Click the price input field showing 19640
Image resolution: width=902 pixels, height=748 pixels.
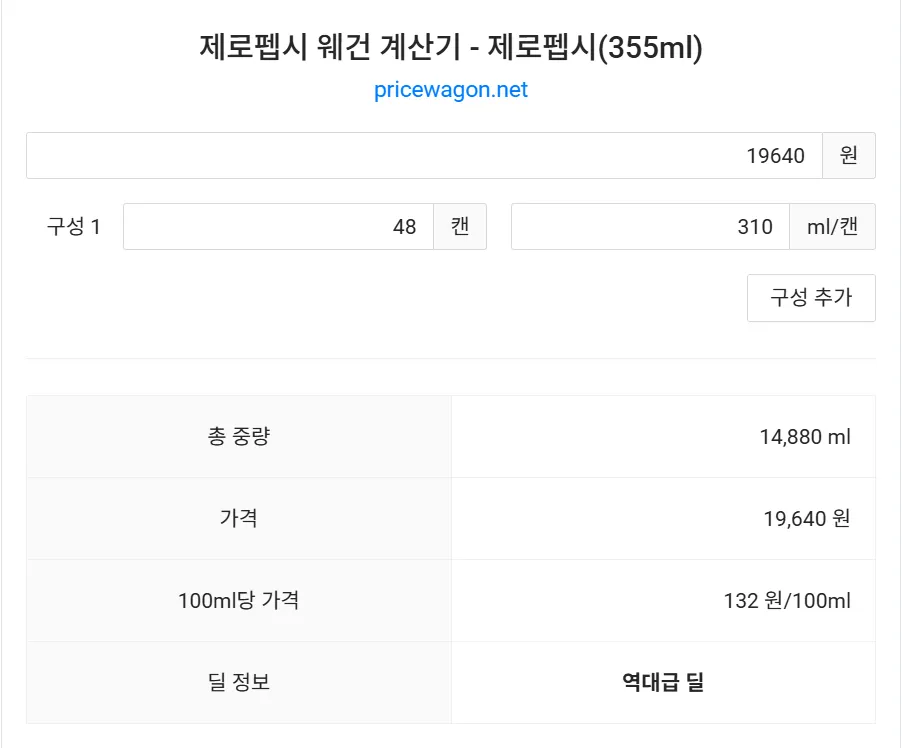(x=425, y=155)
